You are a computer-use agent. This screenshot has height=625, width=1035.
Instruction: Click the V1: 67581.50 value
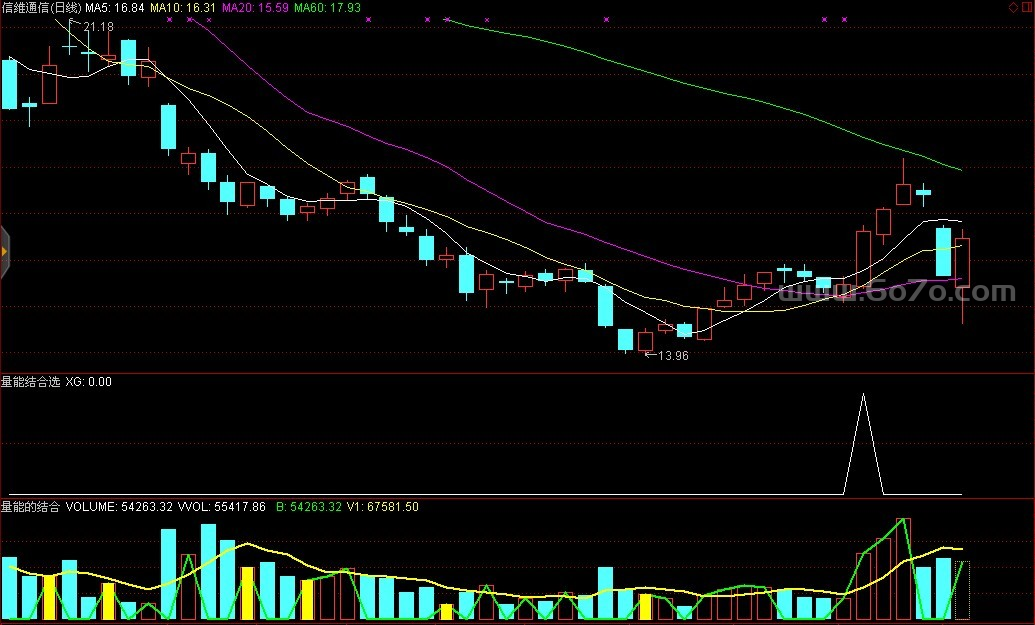click(x=383, y=507)
